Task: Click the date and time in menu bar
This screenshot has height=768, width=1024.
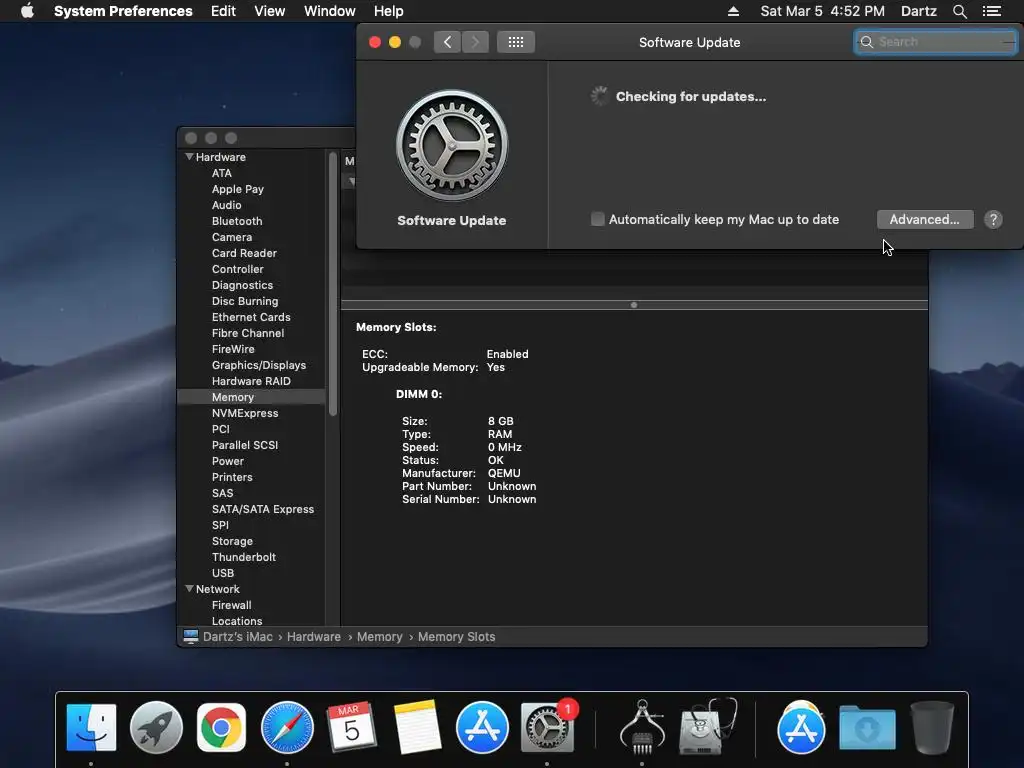Action: click(822, 11)
